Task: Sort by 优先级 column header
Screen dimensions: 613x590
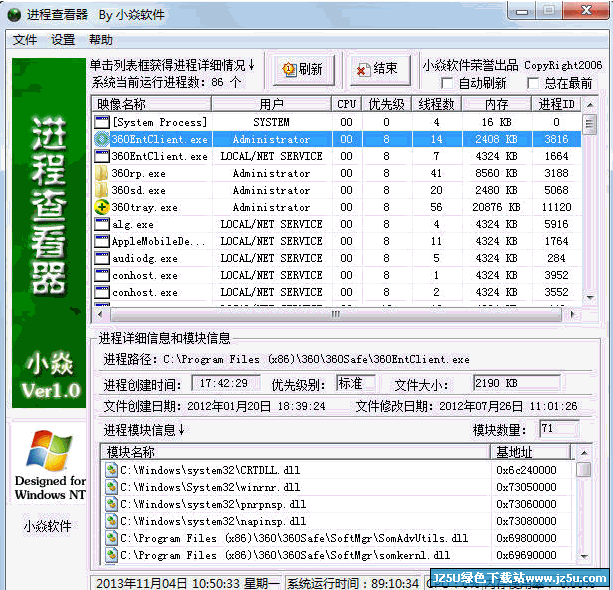Action: [386, 104]
